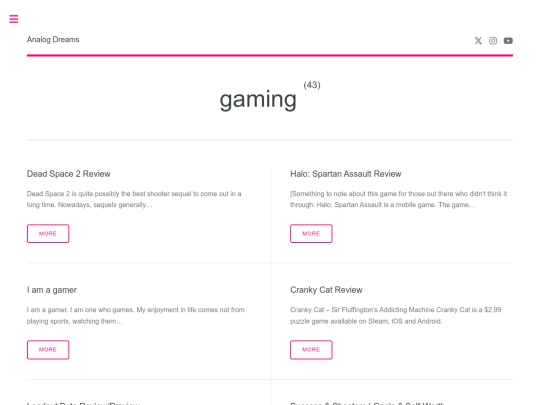Click the Dead Space 2 excerpt text
540x405 pixels.
(x=134, y=199)
